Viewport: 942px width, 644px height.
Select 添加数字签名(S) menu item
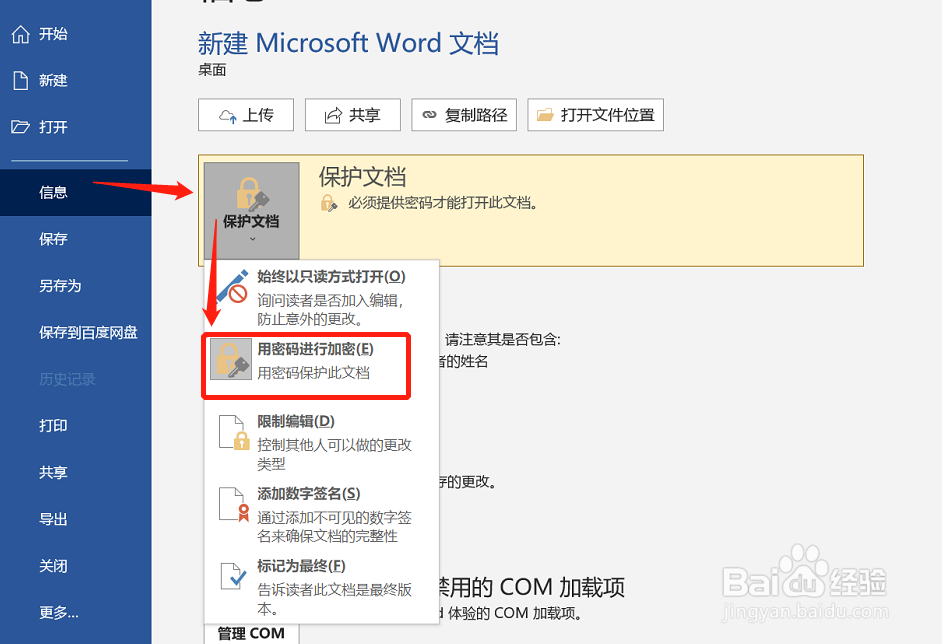click(321, 514)
